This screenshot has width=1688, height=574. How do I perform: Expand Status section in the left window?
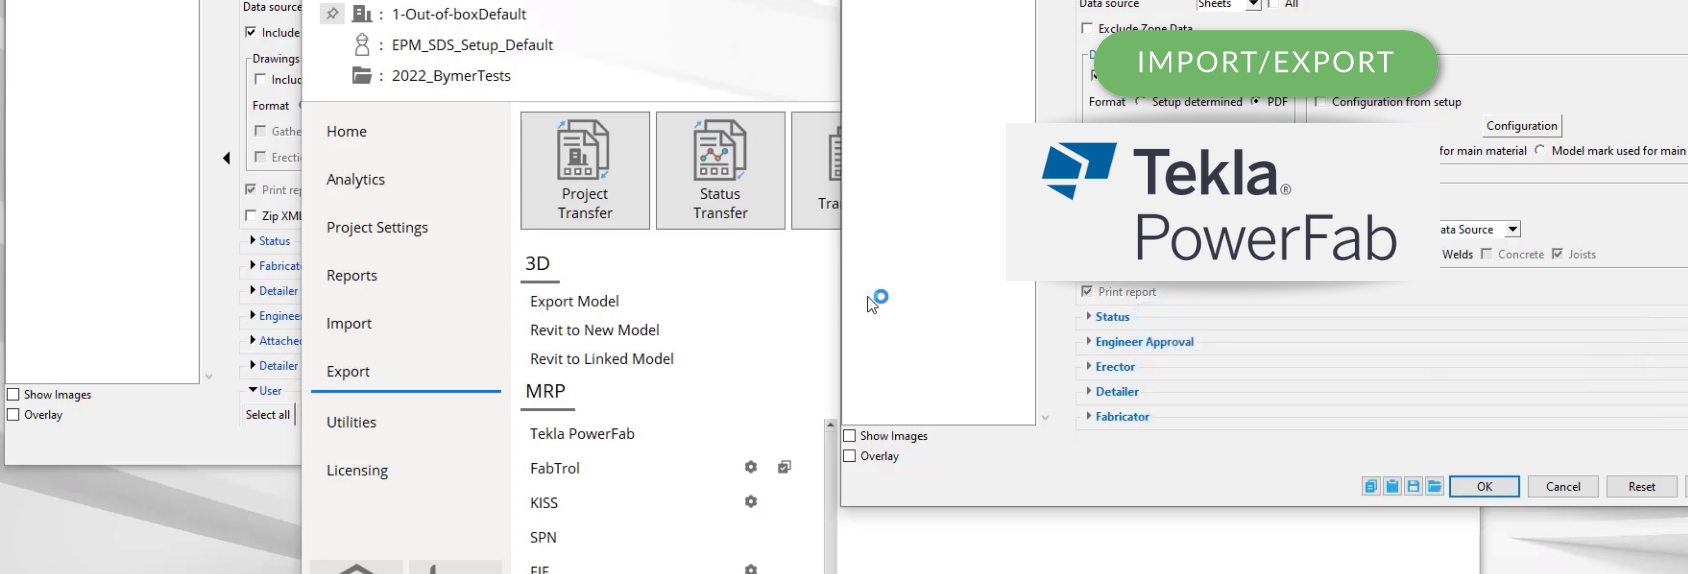[253, 241]
